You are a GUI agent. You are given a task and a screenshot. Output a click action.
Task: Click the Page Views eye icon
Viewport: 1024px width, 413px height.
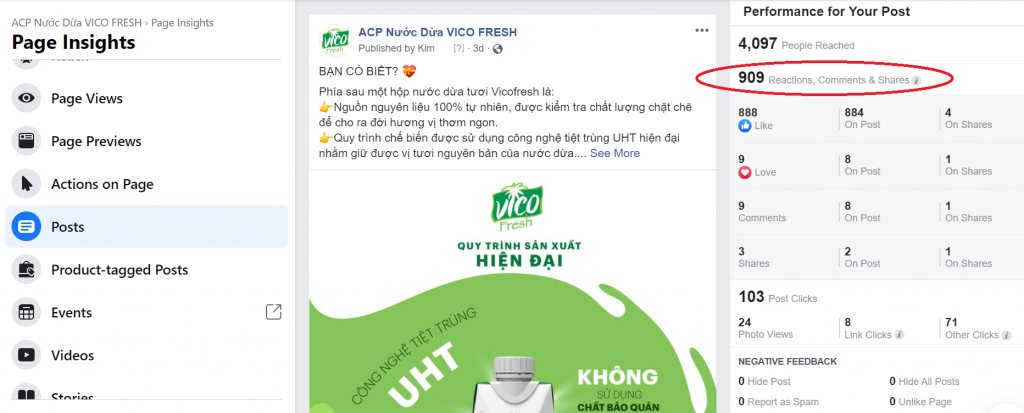pyautogui.click(x=26, y=99)
